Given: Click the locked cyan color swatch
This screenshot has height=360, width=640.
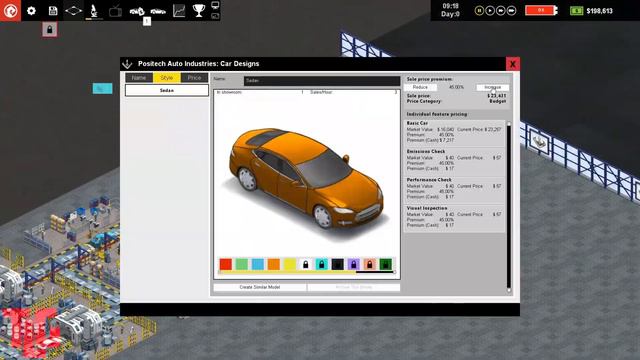Looking at the screenshot, I should pyautogui.click(x=322, y=264).
